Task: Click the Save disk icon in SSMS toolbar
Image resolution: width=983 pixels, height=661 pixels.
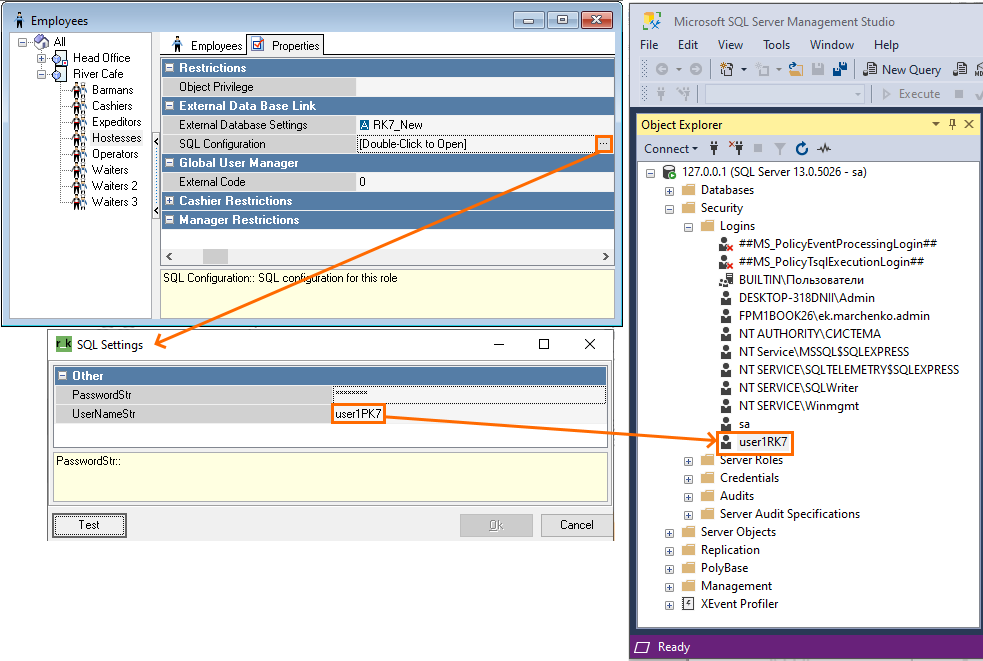Action: (817, 70)
